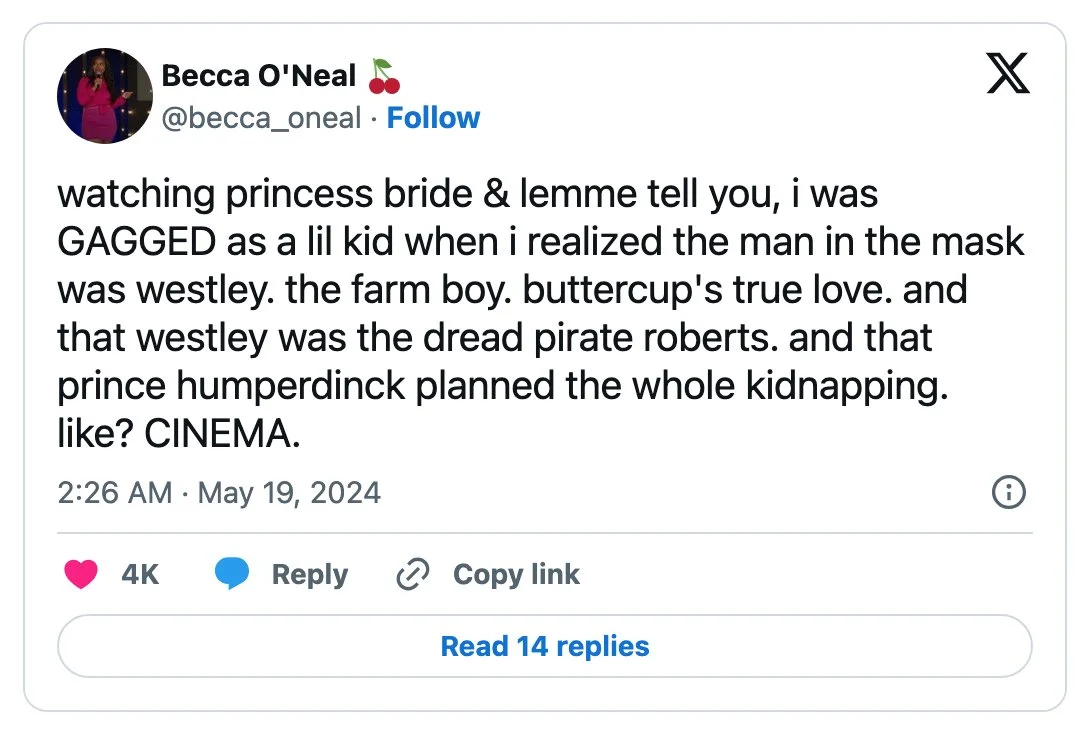The image size is (1084, 730).
Task: Click the 4K like count
Action: tap(140, 574)
